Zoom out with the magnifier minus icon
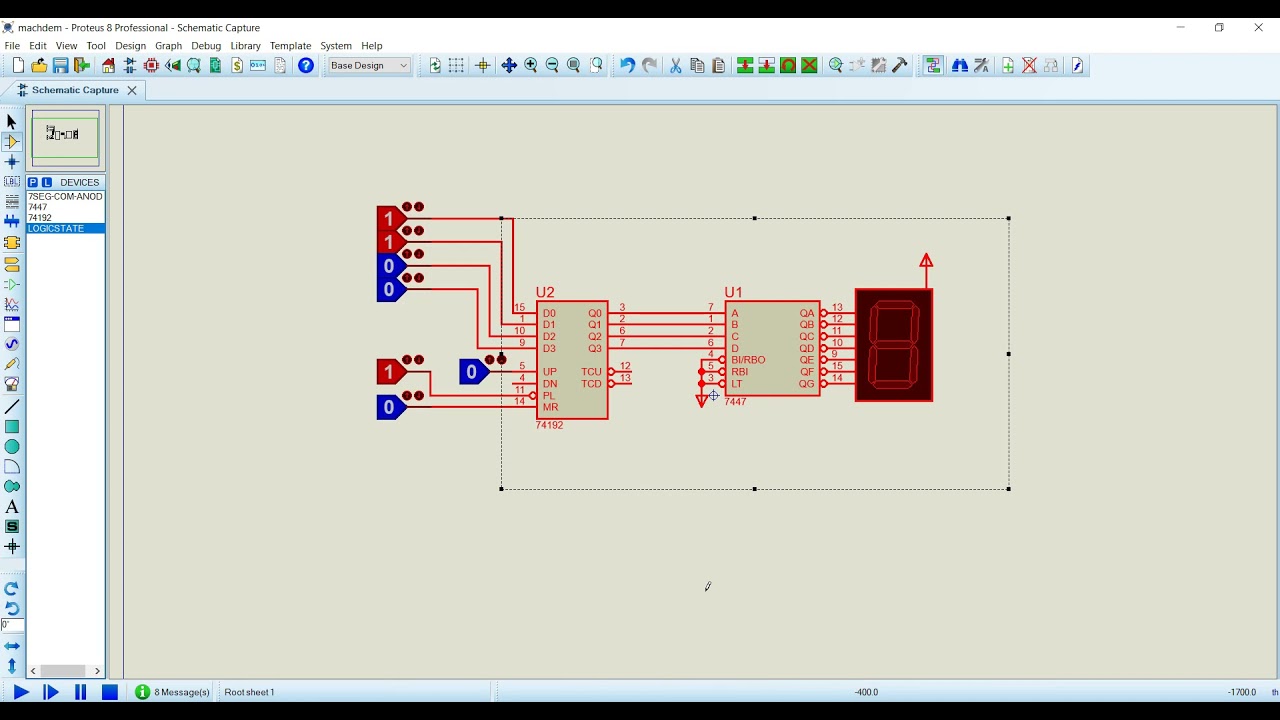Screen dimensions: 1280x720 click(552, 66)
